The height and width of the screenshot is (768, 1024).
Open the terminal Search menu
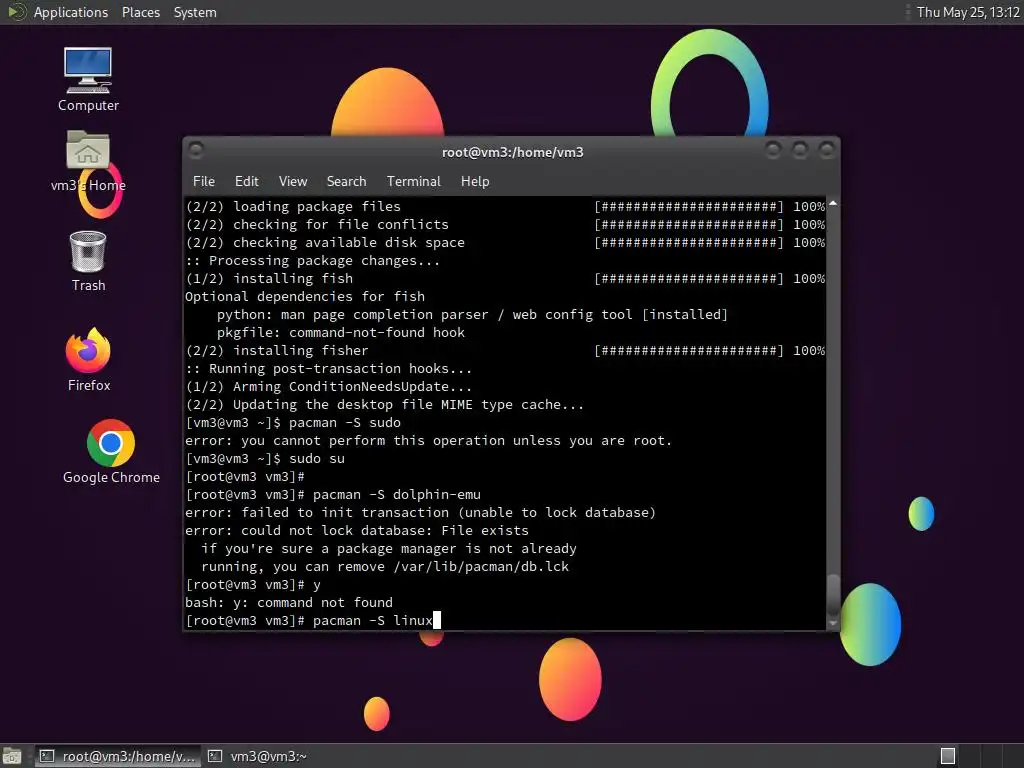[346, 182]
